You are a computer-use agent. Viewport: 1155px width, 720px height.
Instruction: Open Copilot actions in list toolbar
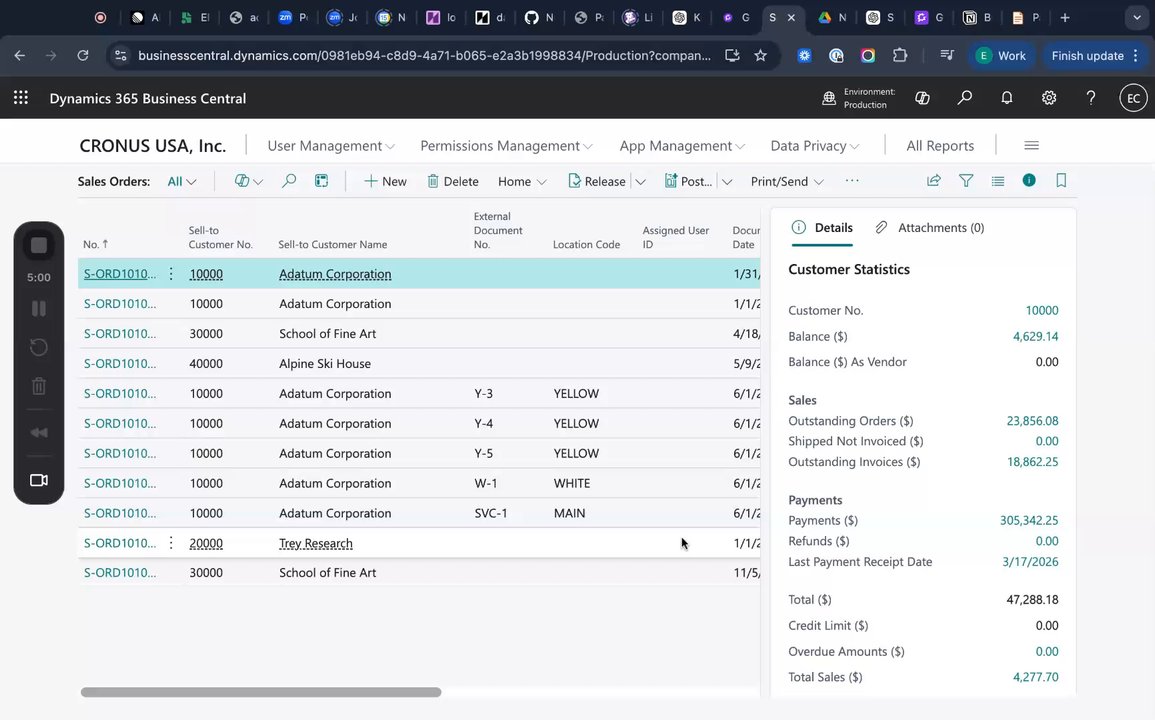(x=248, y=181)
